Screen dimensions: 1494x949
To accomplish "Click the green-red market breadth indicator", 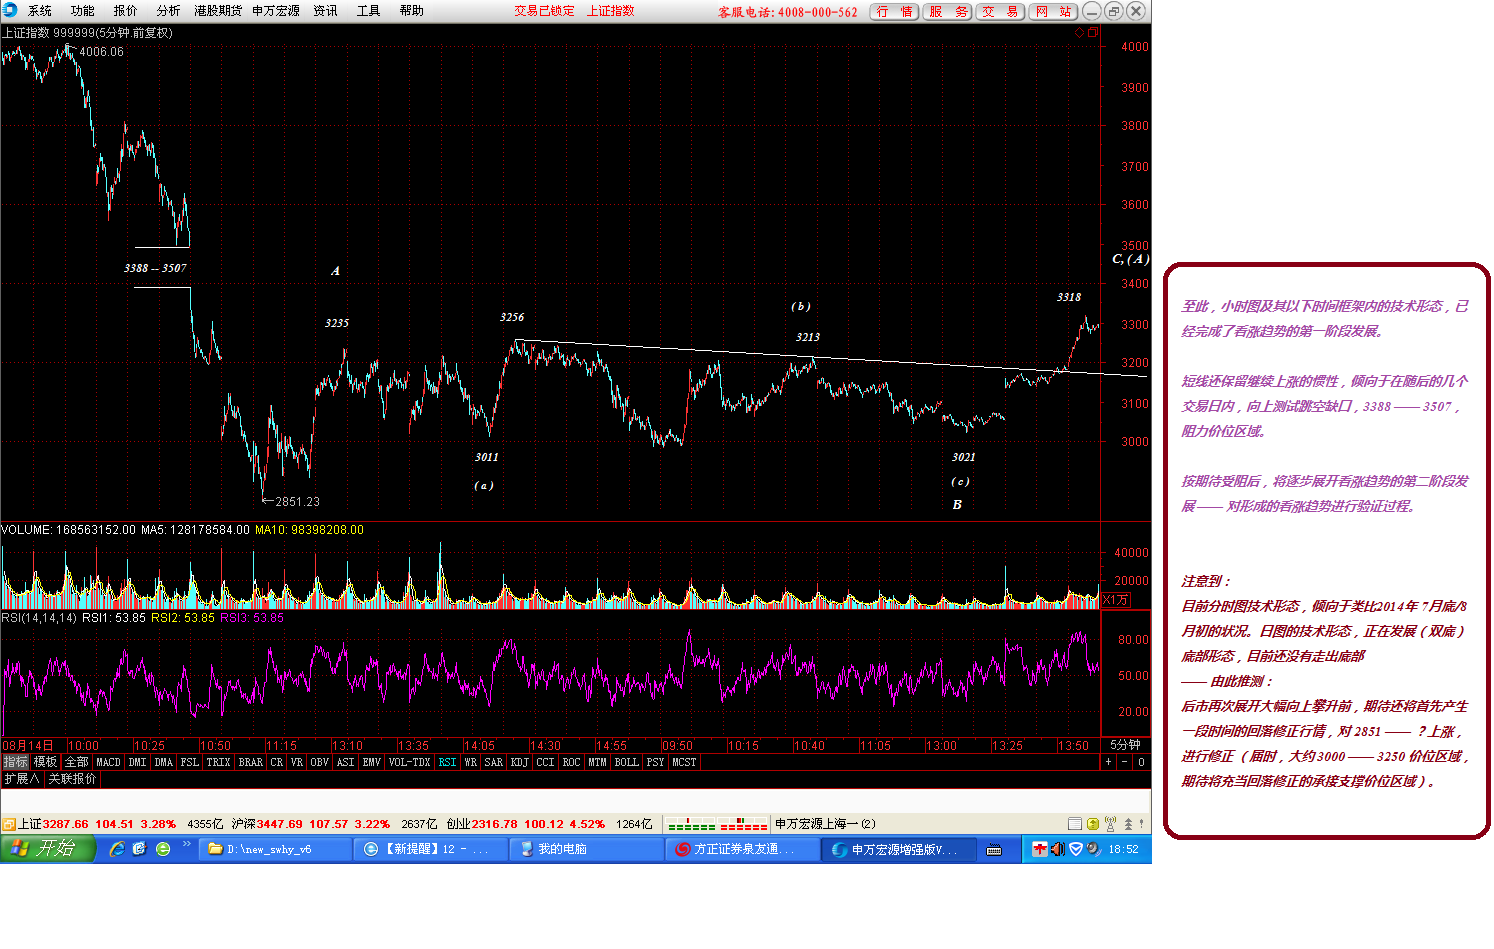I will coord(717,824).
